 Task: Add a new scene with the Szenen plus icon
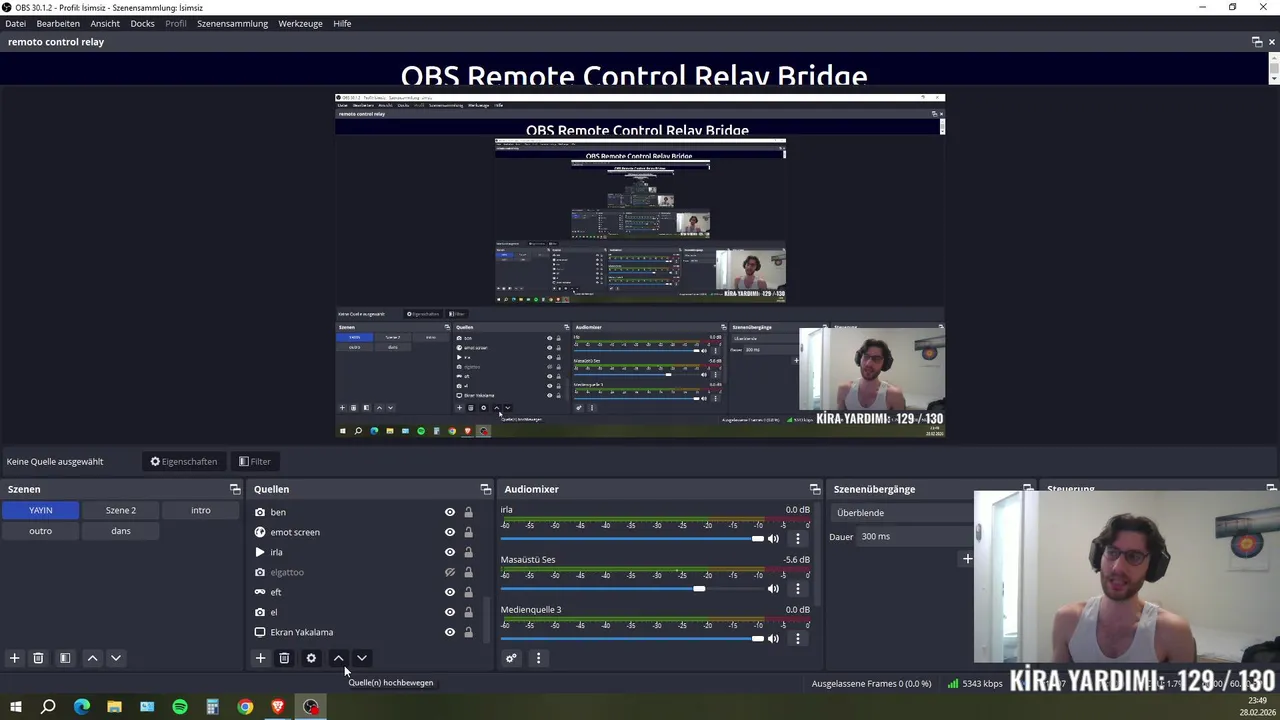pyautogui.click(x=14, y=658)
